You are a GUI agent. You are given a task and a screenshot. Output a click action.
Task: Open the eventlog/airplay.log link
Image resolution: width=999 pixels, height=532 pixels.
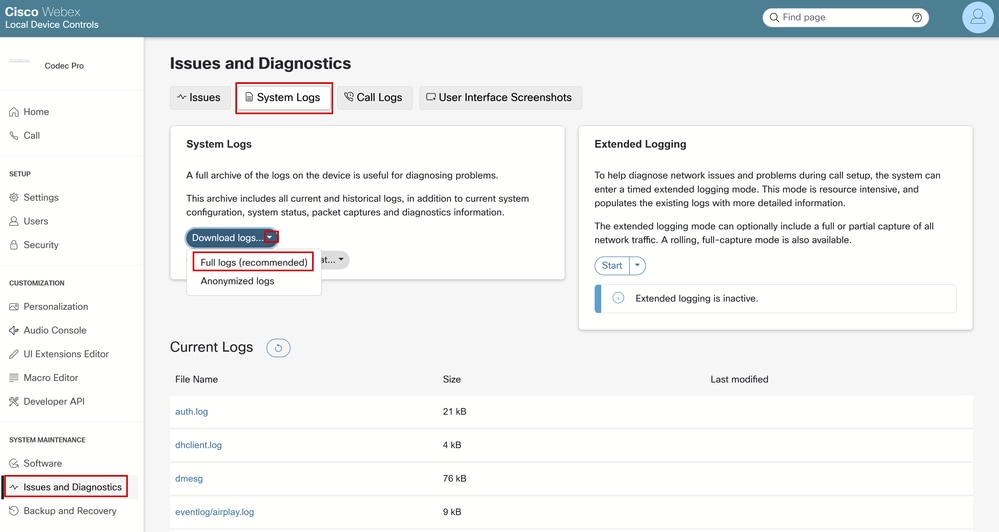(214, 512)
